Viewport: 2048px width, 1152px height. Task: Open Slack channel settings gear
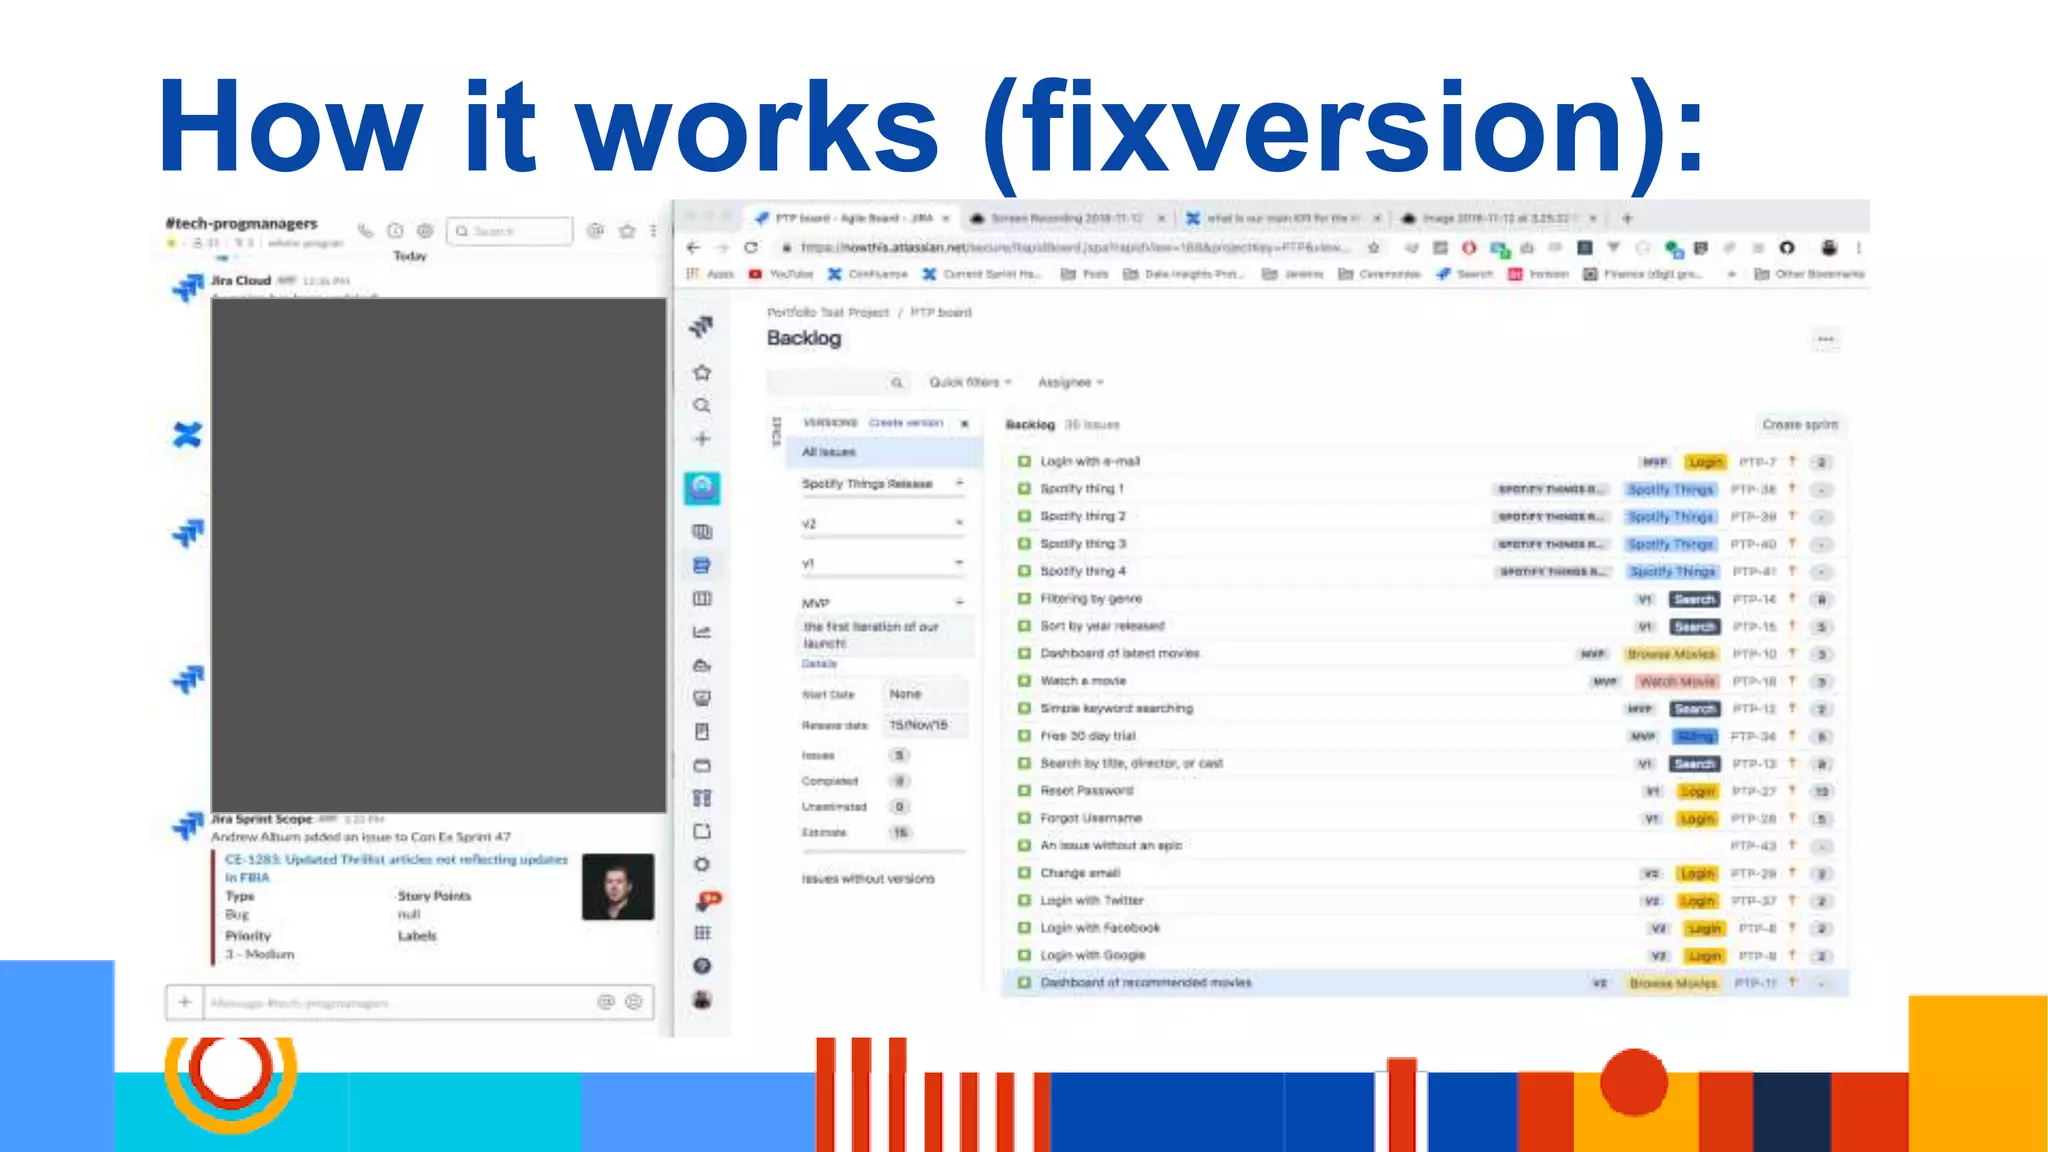pos(425,231)
